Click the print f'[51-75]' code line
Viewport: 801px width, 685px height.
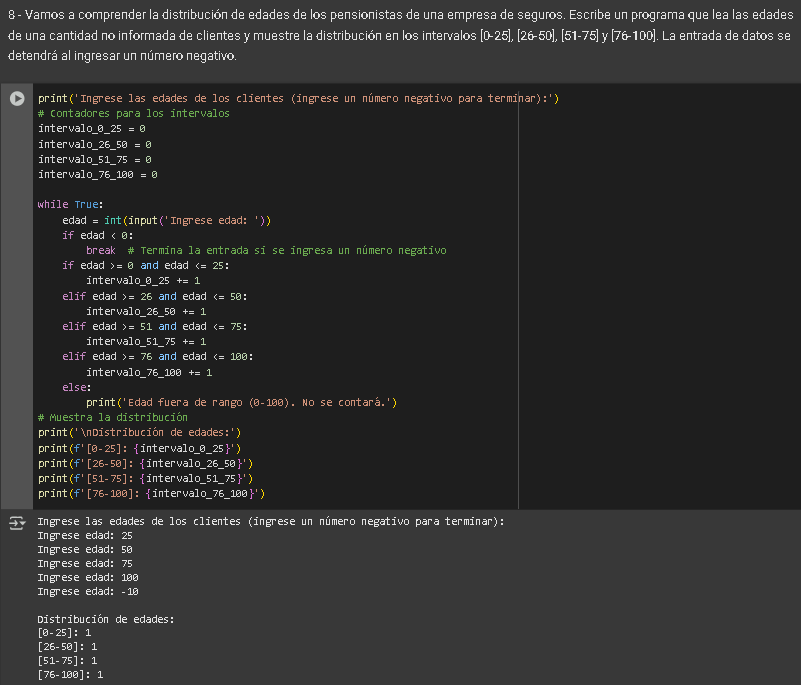point(146,479)
